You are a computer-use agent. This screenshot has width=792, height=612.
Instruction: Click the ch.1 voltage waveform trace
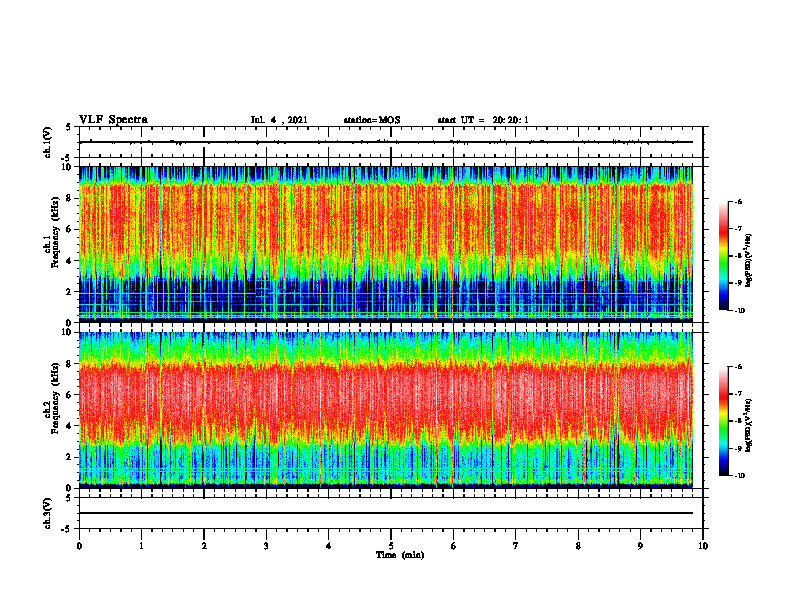click(x=386, y=142)
